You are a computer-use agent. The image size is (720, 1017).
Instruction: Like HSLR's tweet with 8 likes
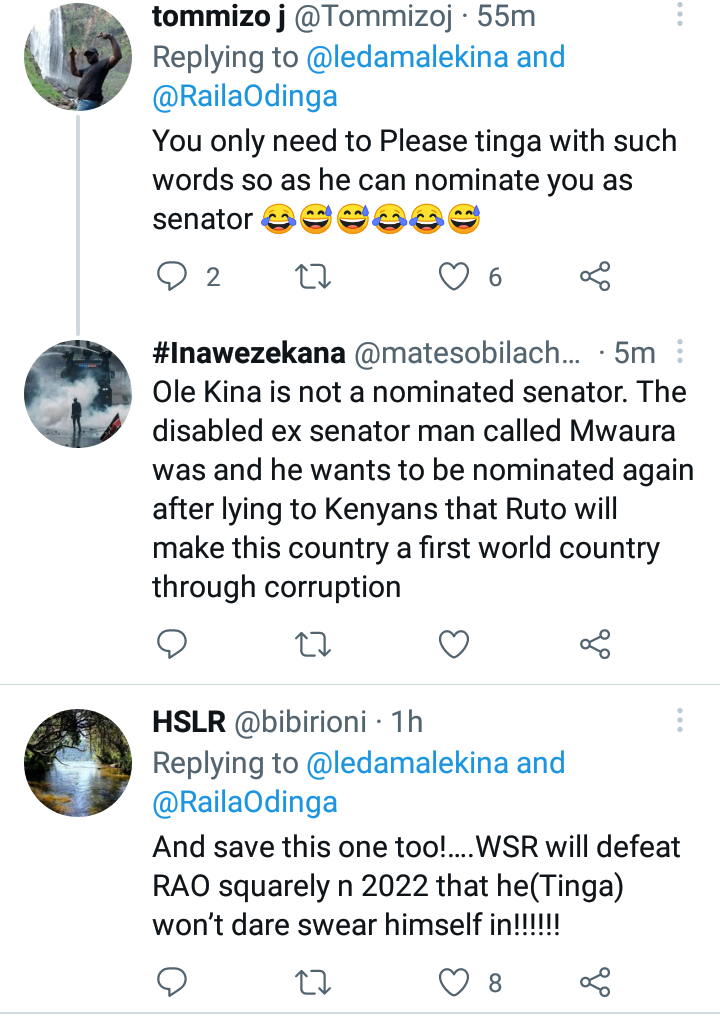coord(453,983)
